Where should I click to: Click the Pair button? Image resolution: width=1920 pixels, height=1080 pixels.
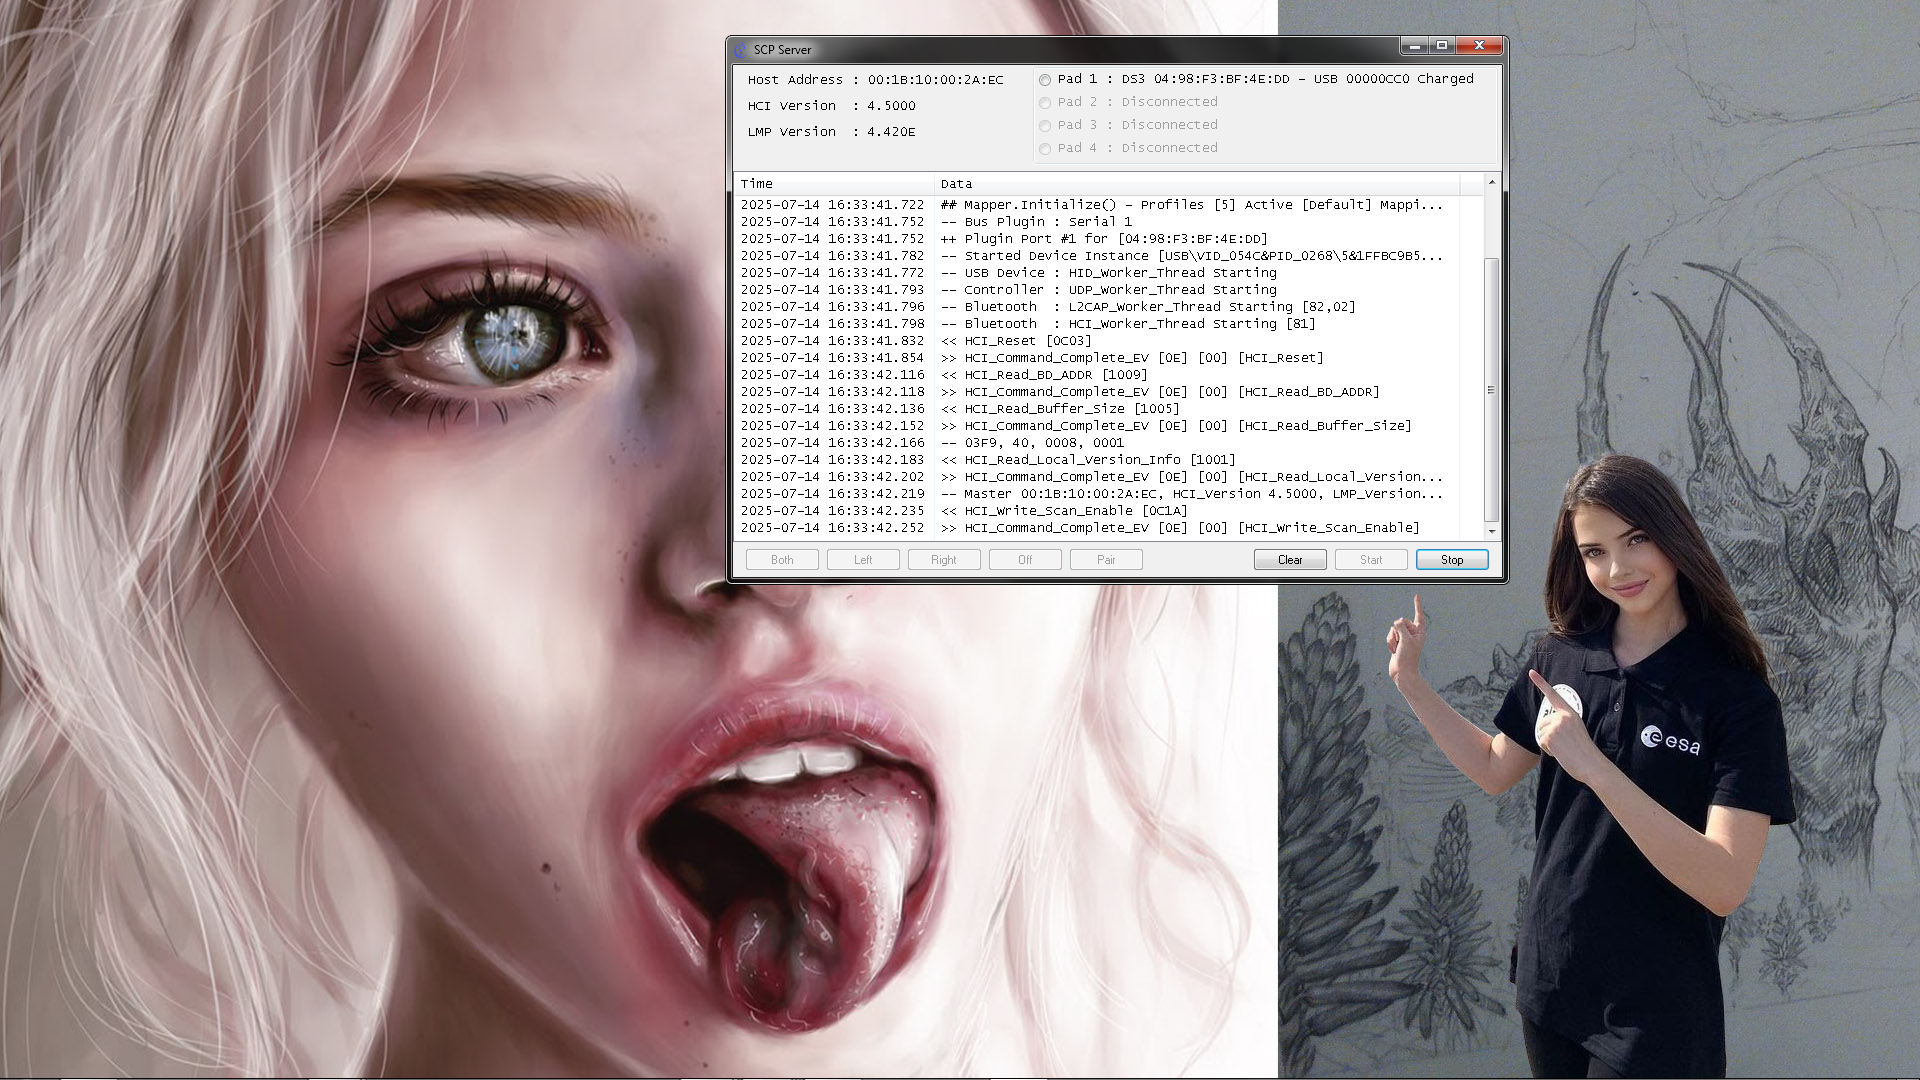[x=1106, y=560]
